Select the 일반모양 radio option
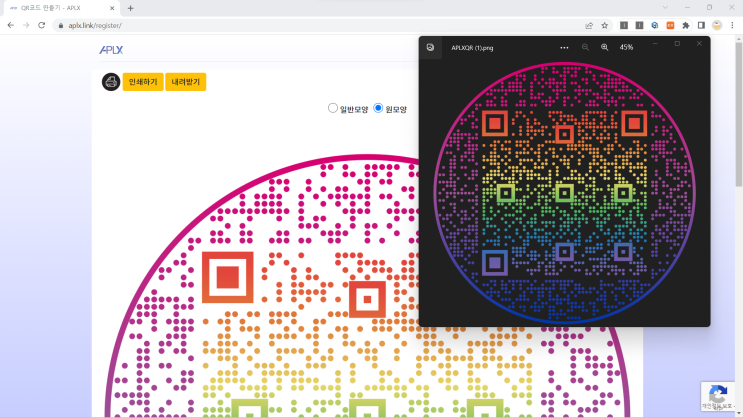The height and width of the screenshot is (418, 743). click(333, 108)
